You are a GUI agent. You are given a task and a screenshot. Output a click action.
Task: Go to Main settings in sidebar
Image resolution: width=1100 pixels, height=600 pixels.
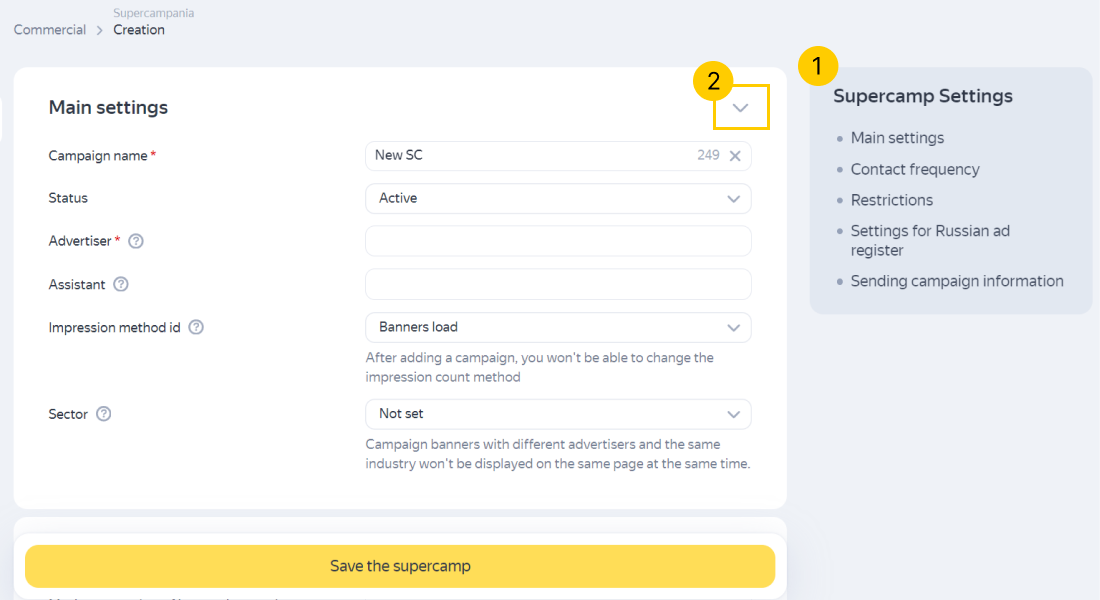[897, 138]
